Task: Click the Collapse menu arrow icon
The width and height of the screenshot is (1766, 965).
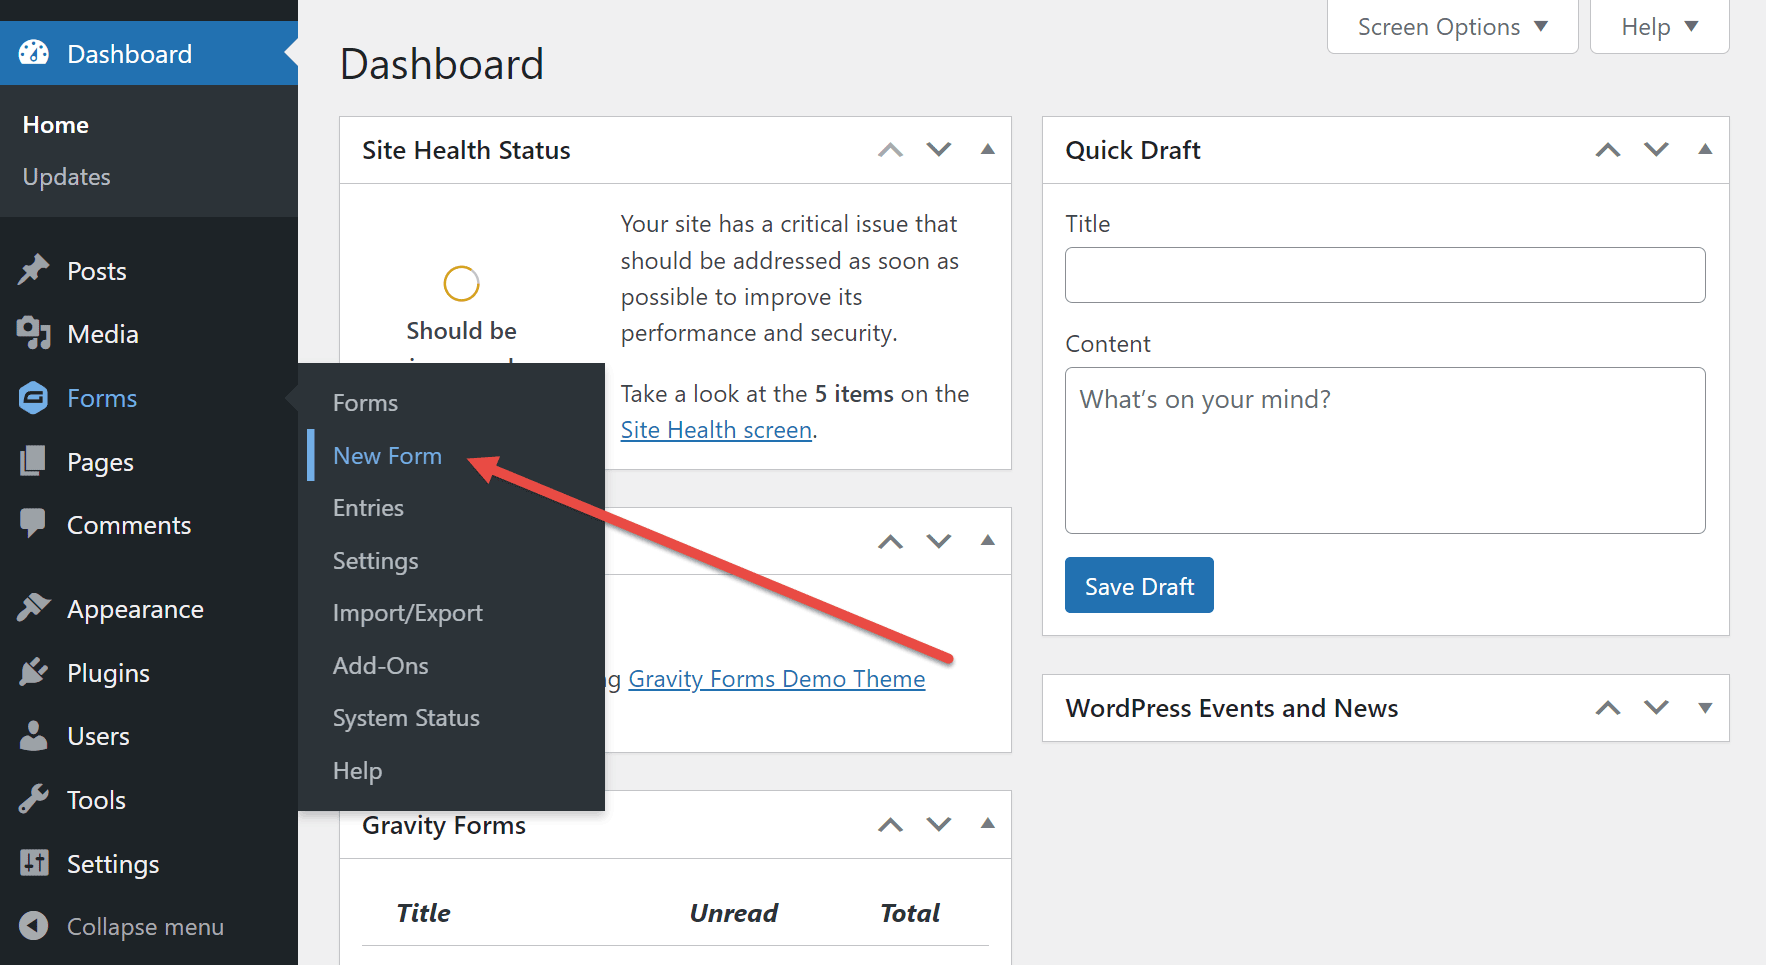Action: click(34, 926)
